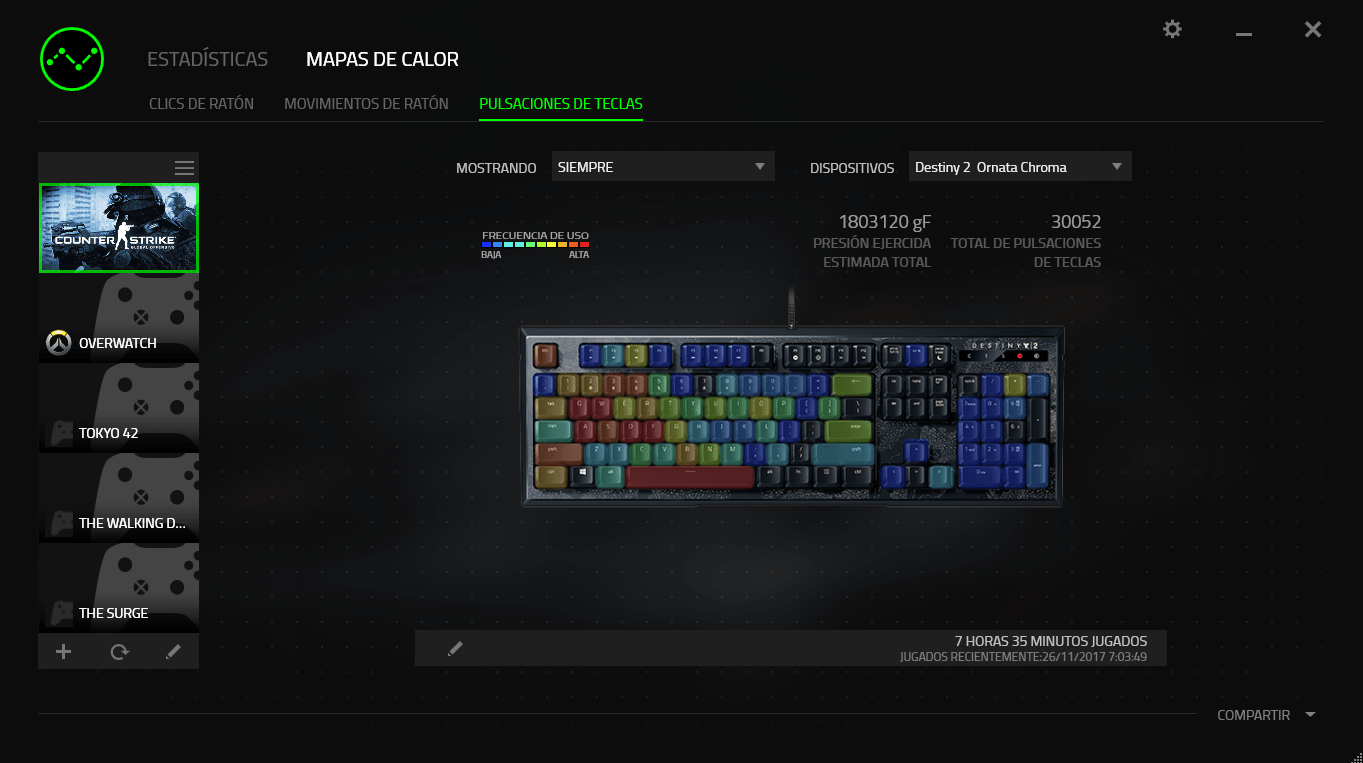
Task: Click the blue end of frequency legend
Action: [x=486, y=244]
